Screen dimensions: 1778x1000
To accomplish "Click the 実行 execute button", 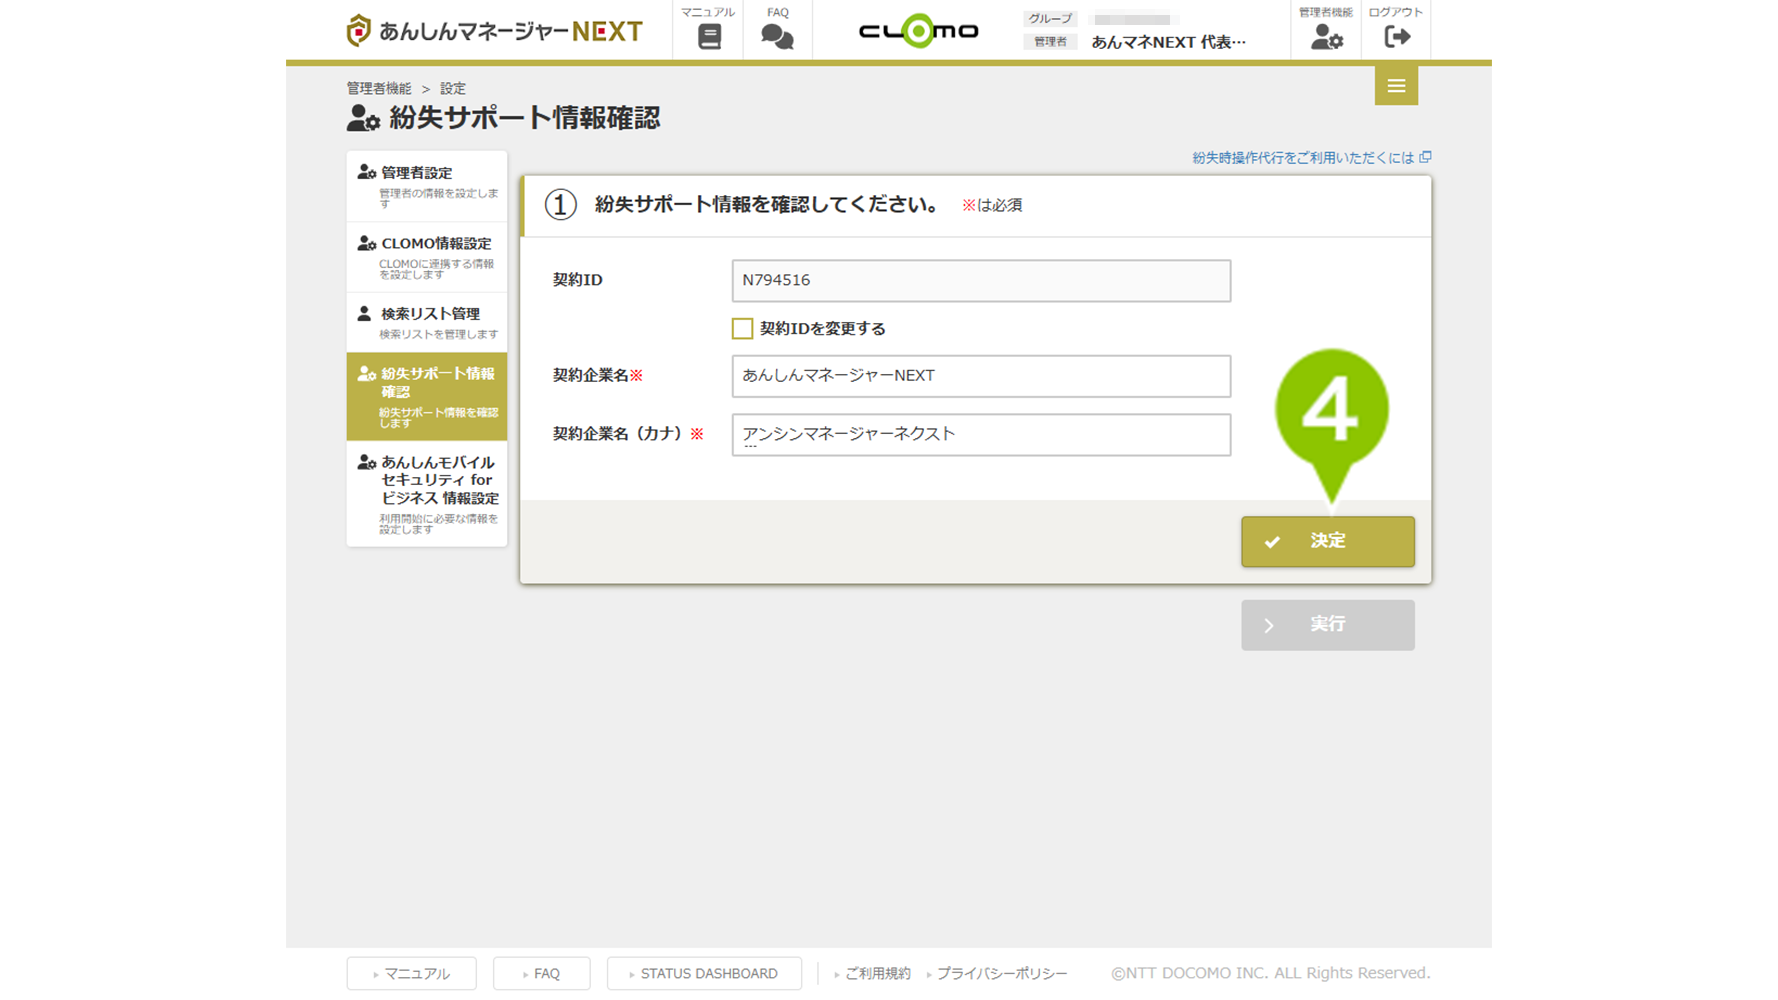I will tap(1327, 625).
